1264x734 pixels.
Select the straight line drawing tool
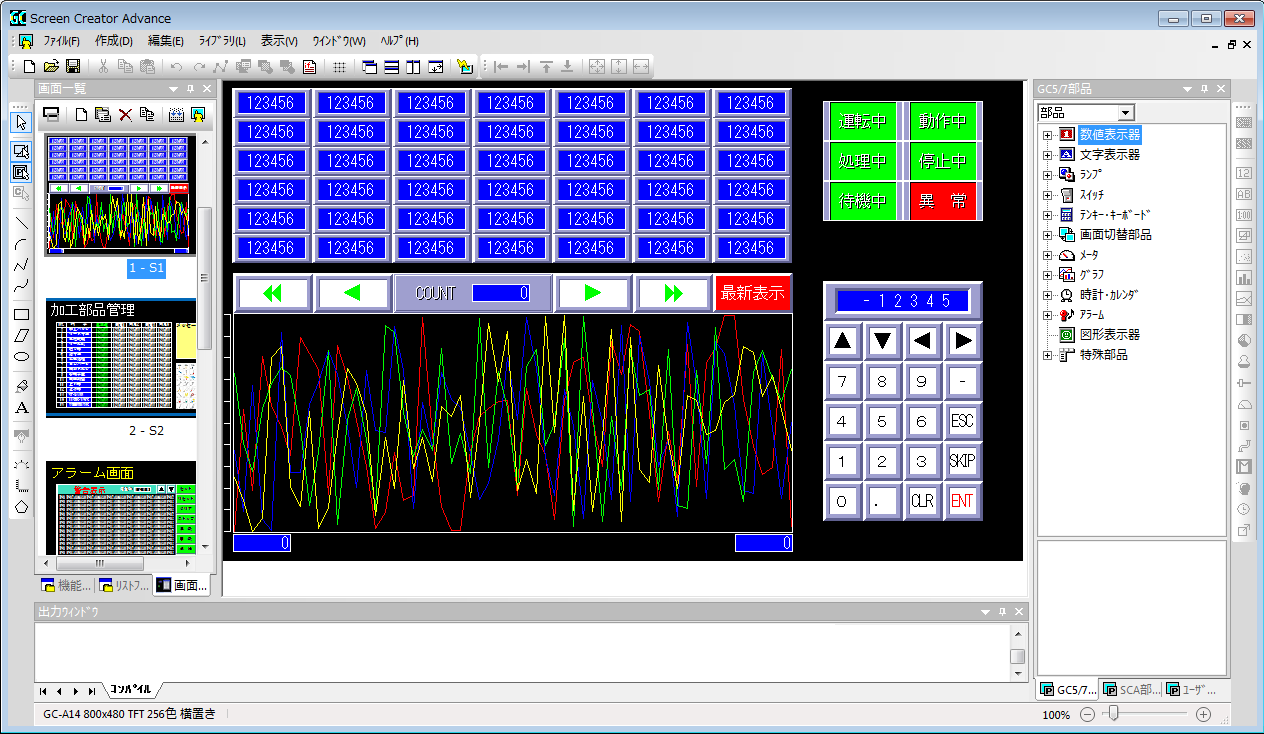click(x=21, y=223)
